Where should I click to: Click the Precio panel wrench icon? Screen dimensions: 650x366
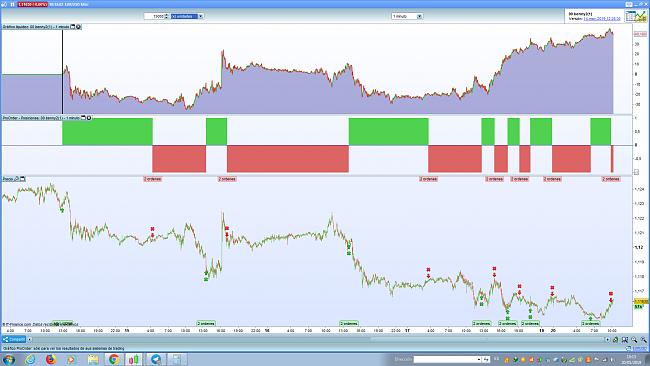17,179
